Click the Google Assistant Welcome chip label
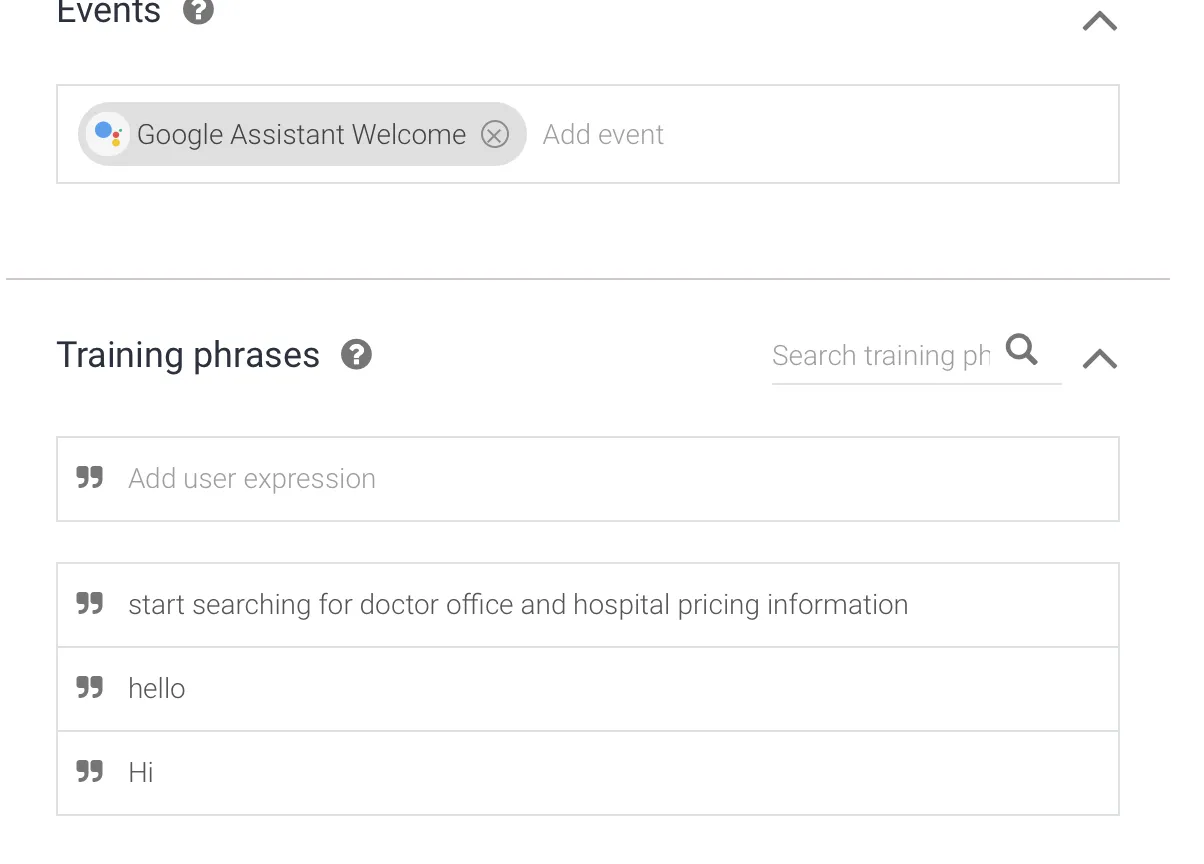Screen dimensions: 1204x864 coord(301,134)
